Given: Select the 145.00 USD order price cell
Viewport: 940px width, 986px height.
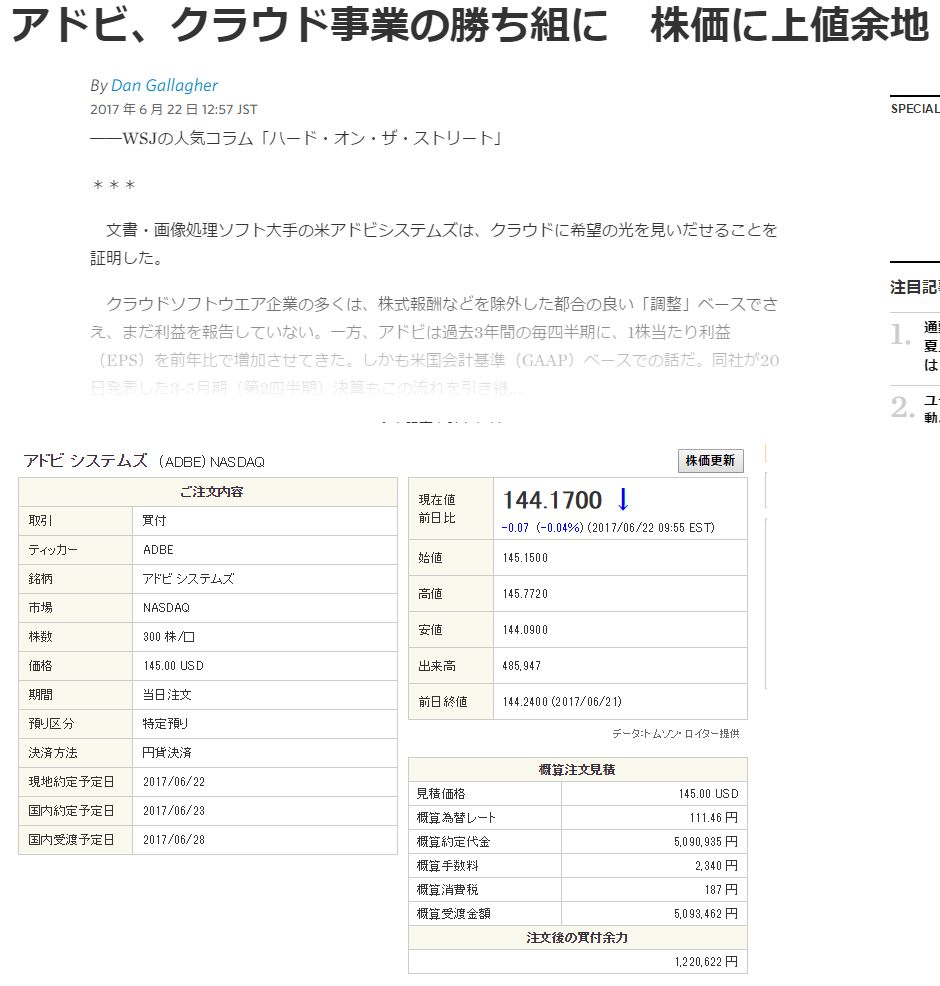Looking at the screenshot, I should coord(173,665).
